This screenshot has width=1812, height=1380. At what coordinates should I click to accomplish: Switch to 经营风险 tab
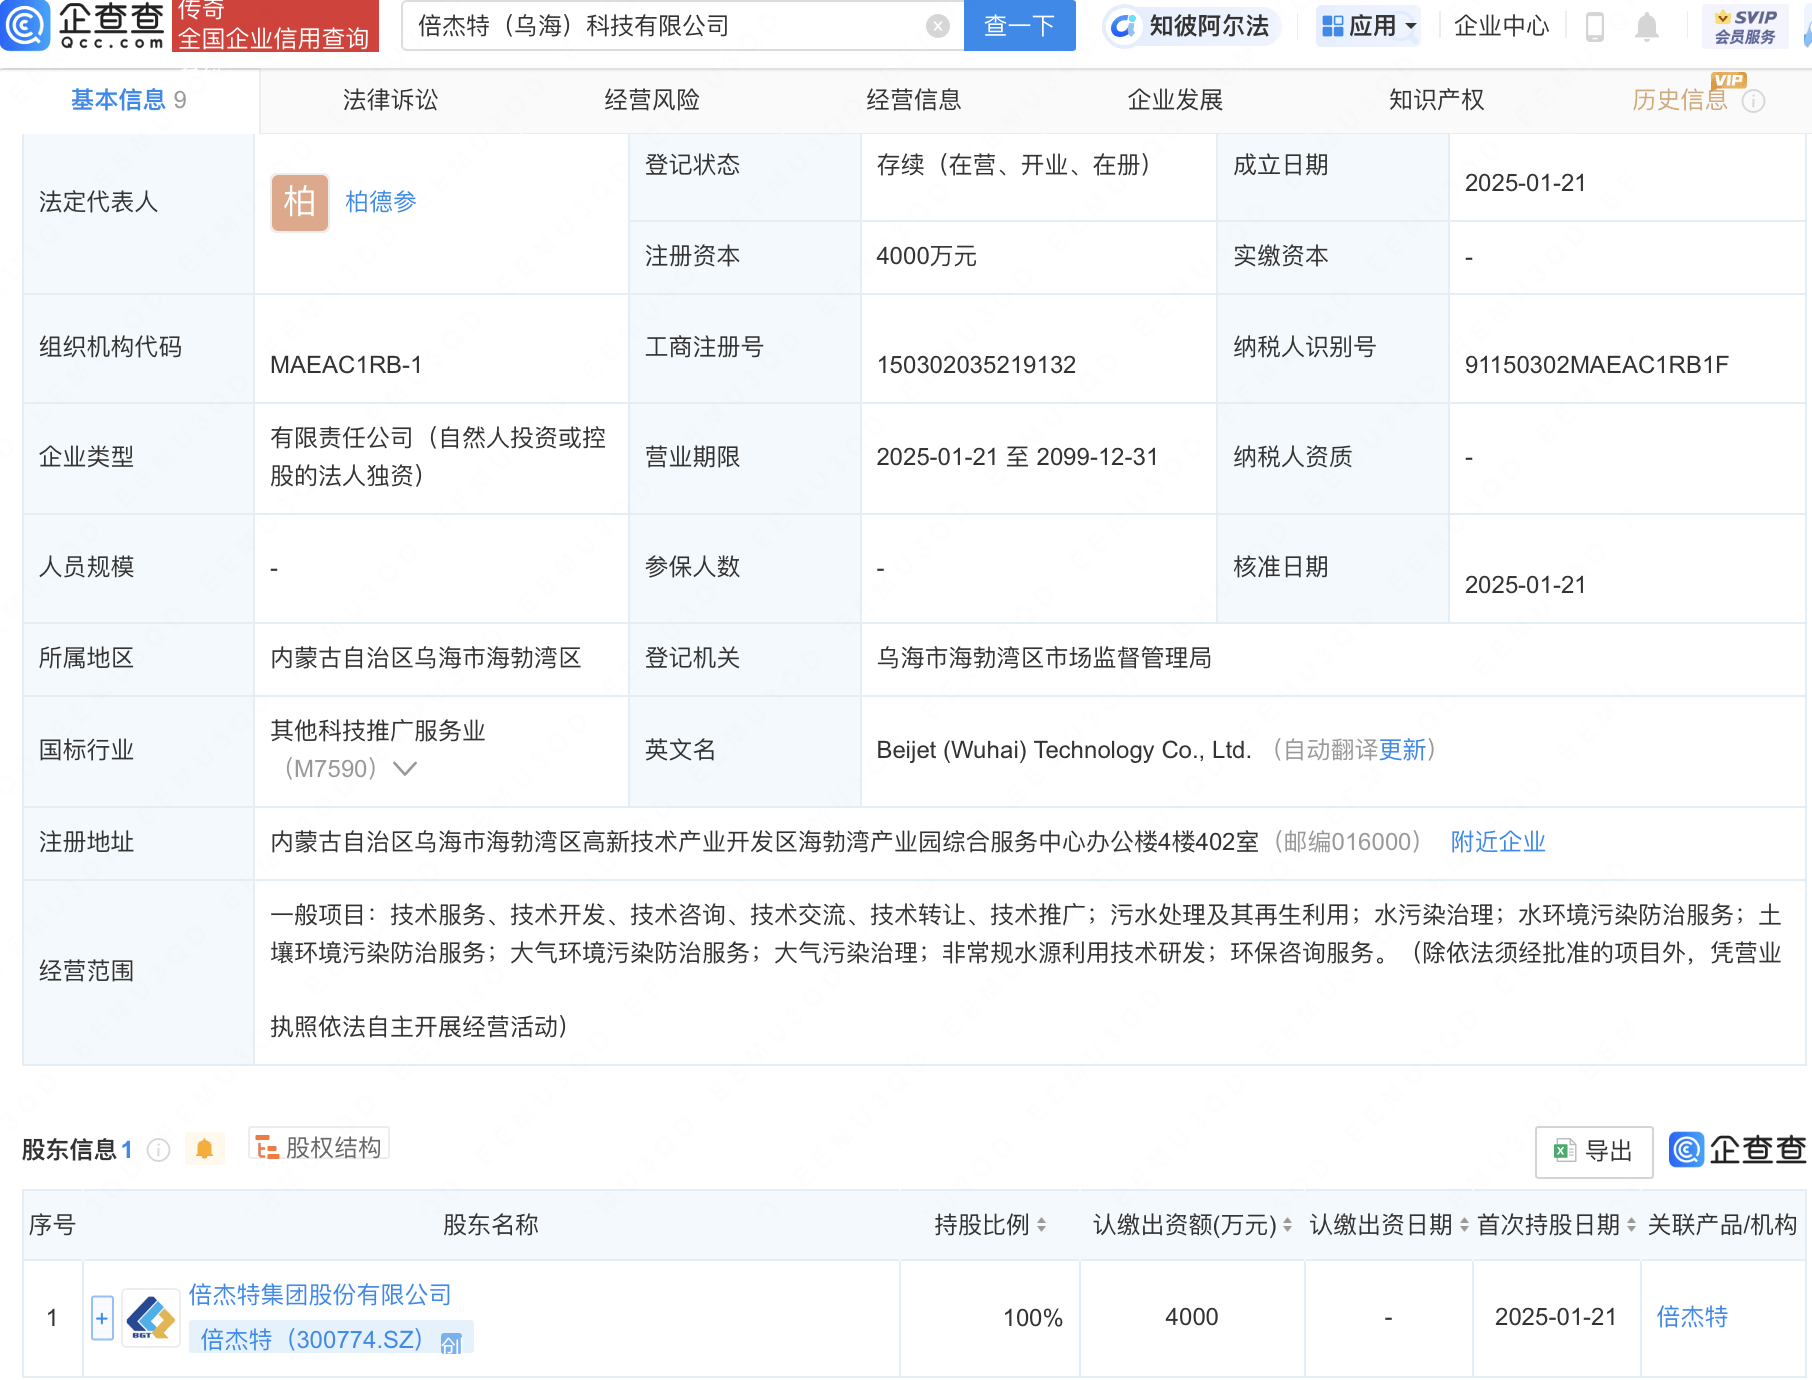pyautogui.click(x=652, y=100)
